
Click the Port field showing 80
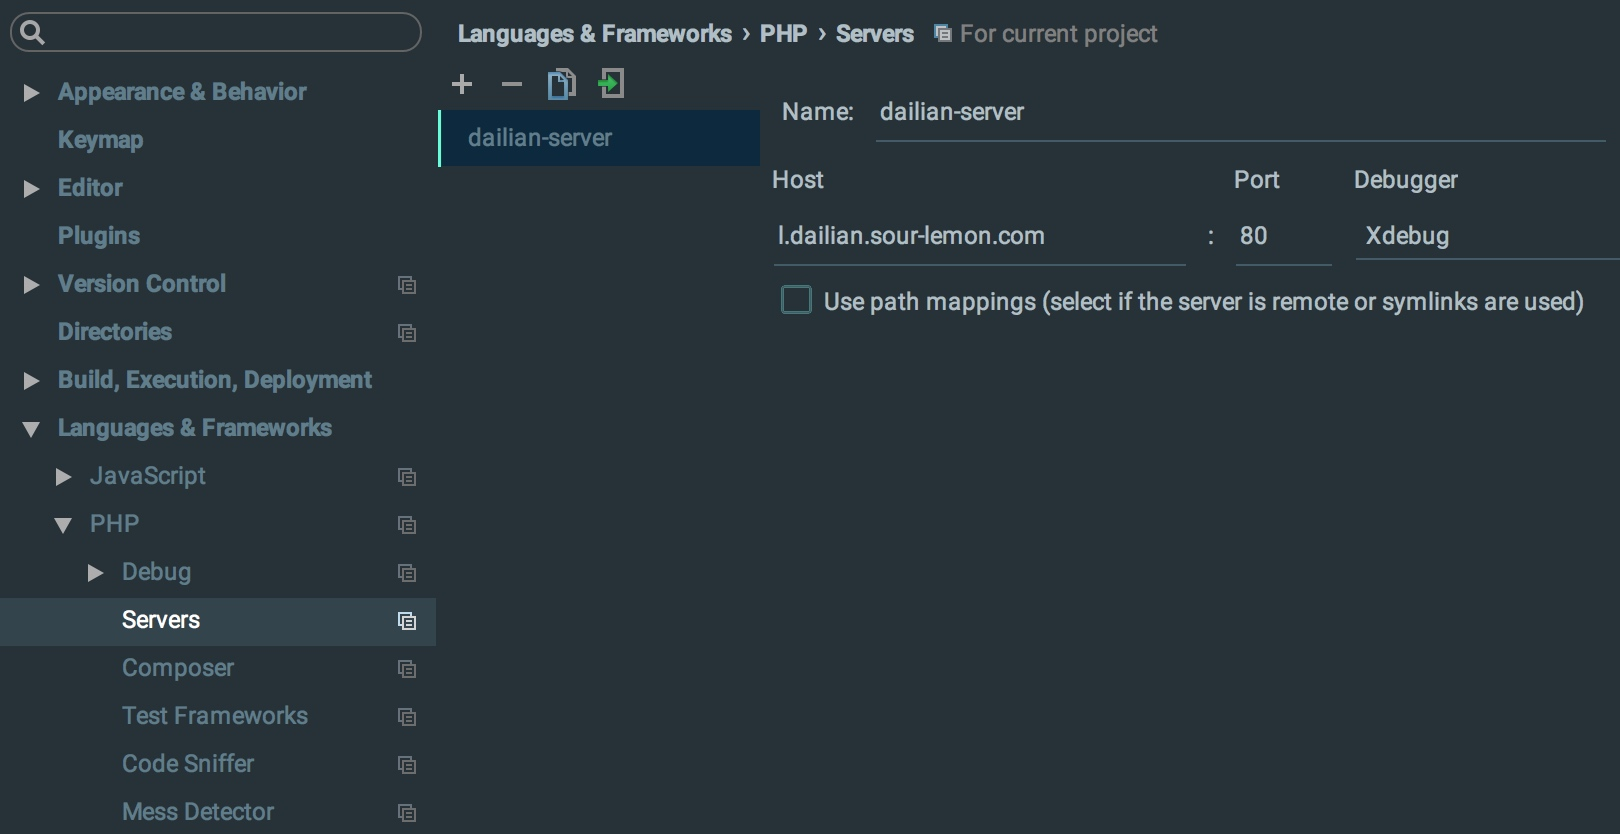point(1283,237)
